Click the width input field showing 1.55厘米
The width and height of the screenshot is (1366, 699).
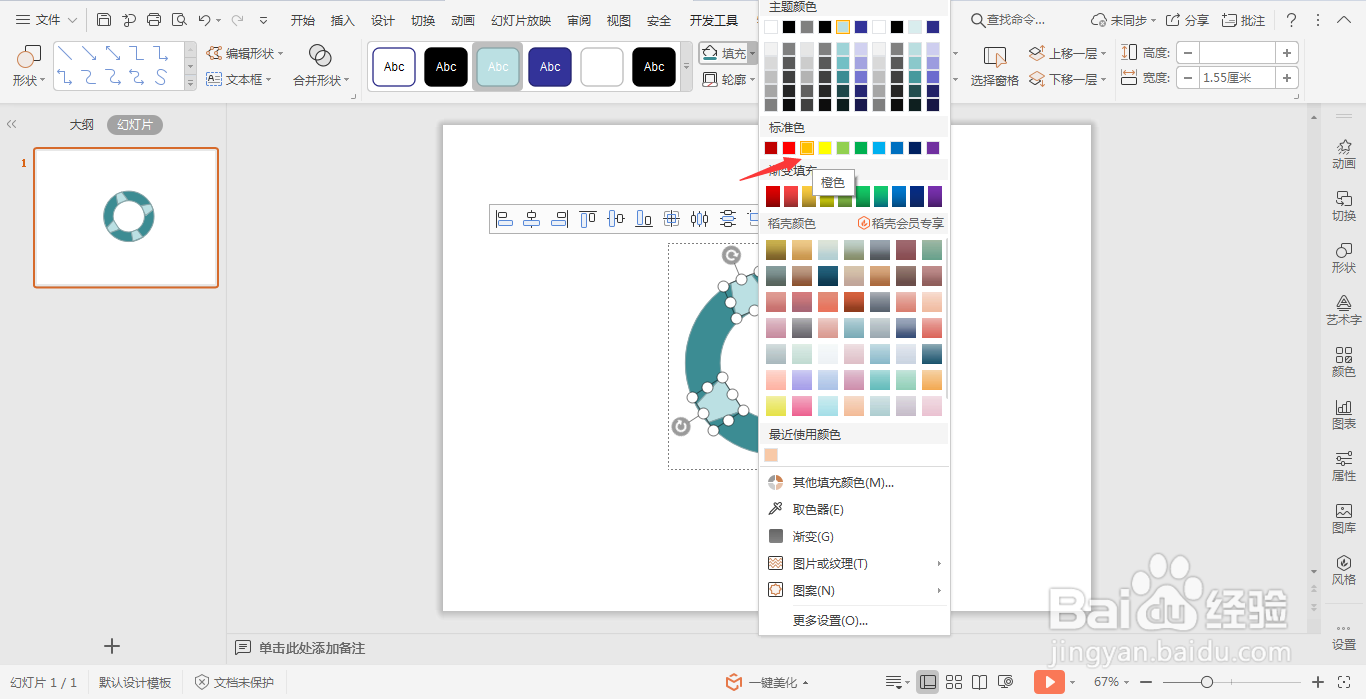(x=1237, y=78)
